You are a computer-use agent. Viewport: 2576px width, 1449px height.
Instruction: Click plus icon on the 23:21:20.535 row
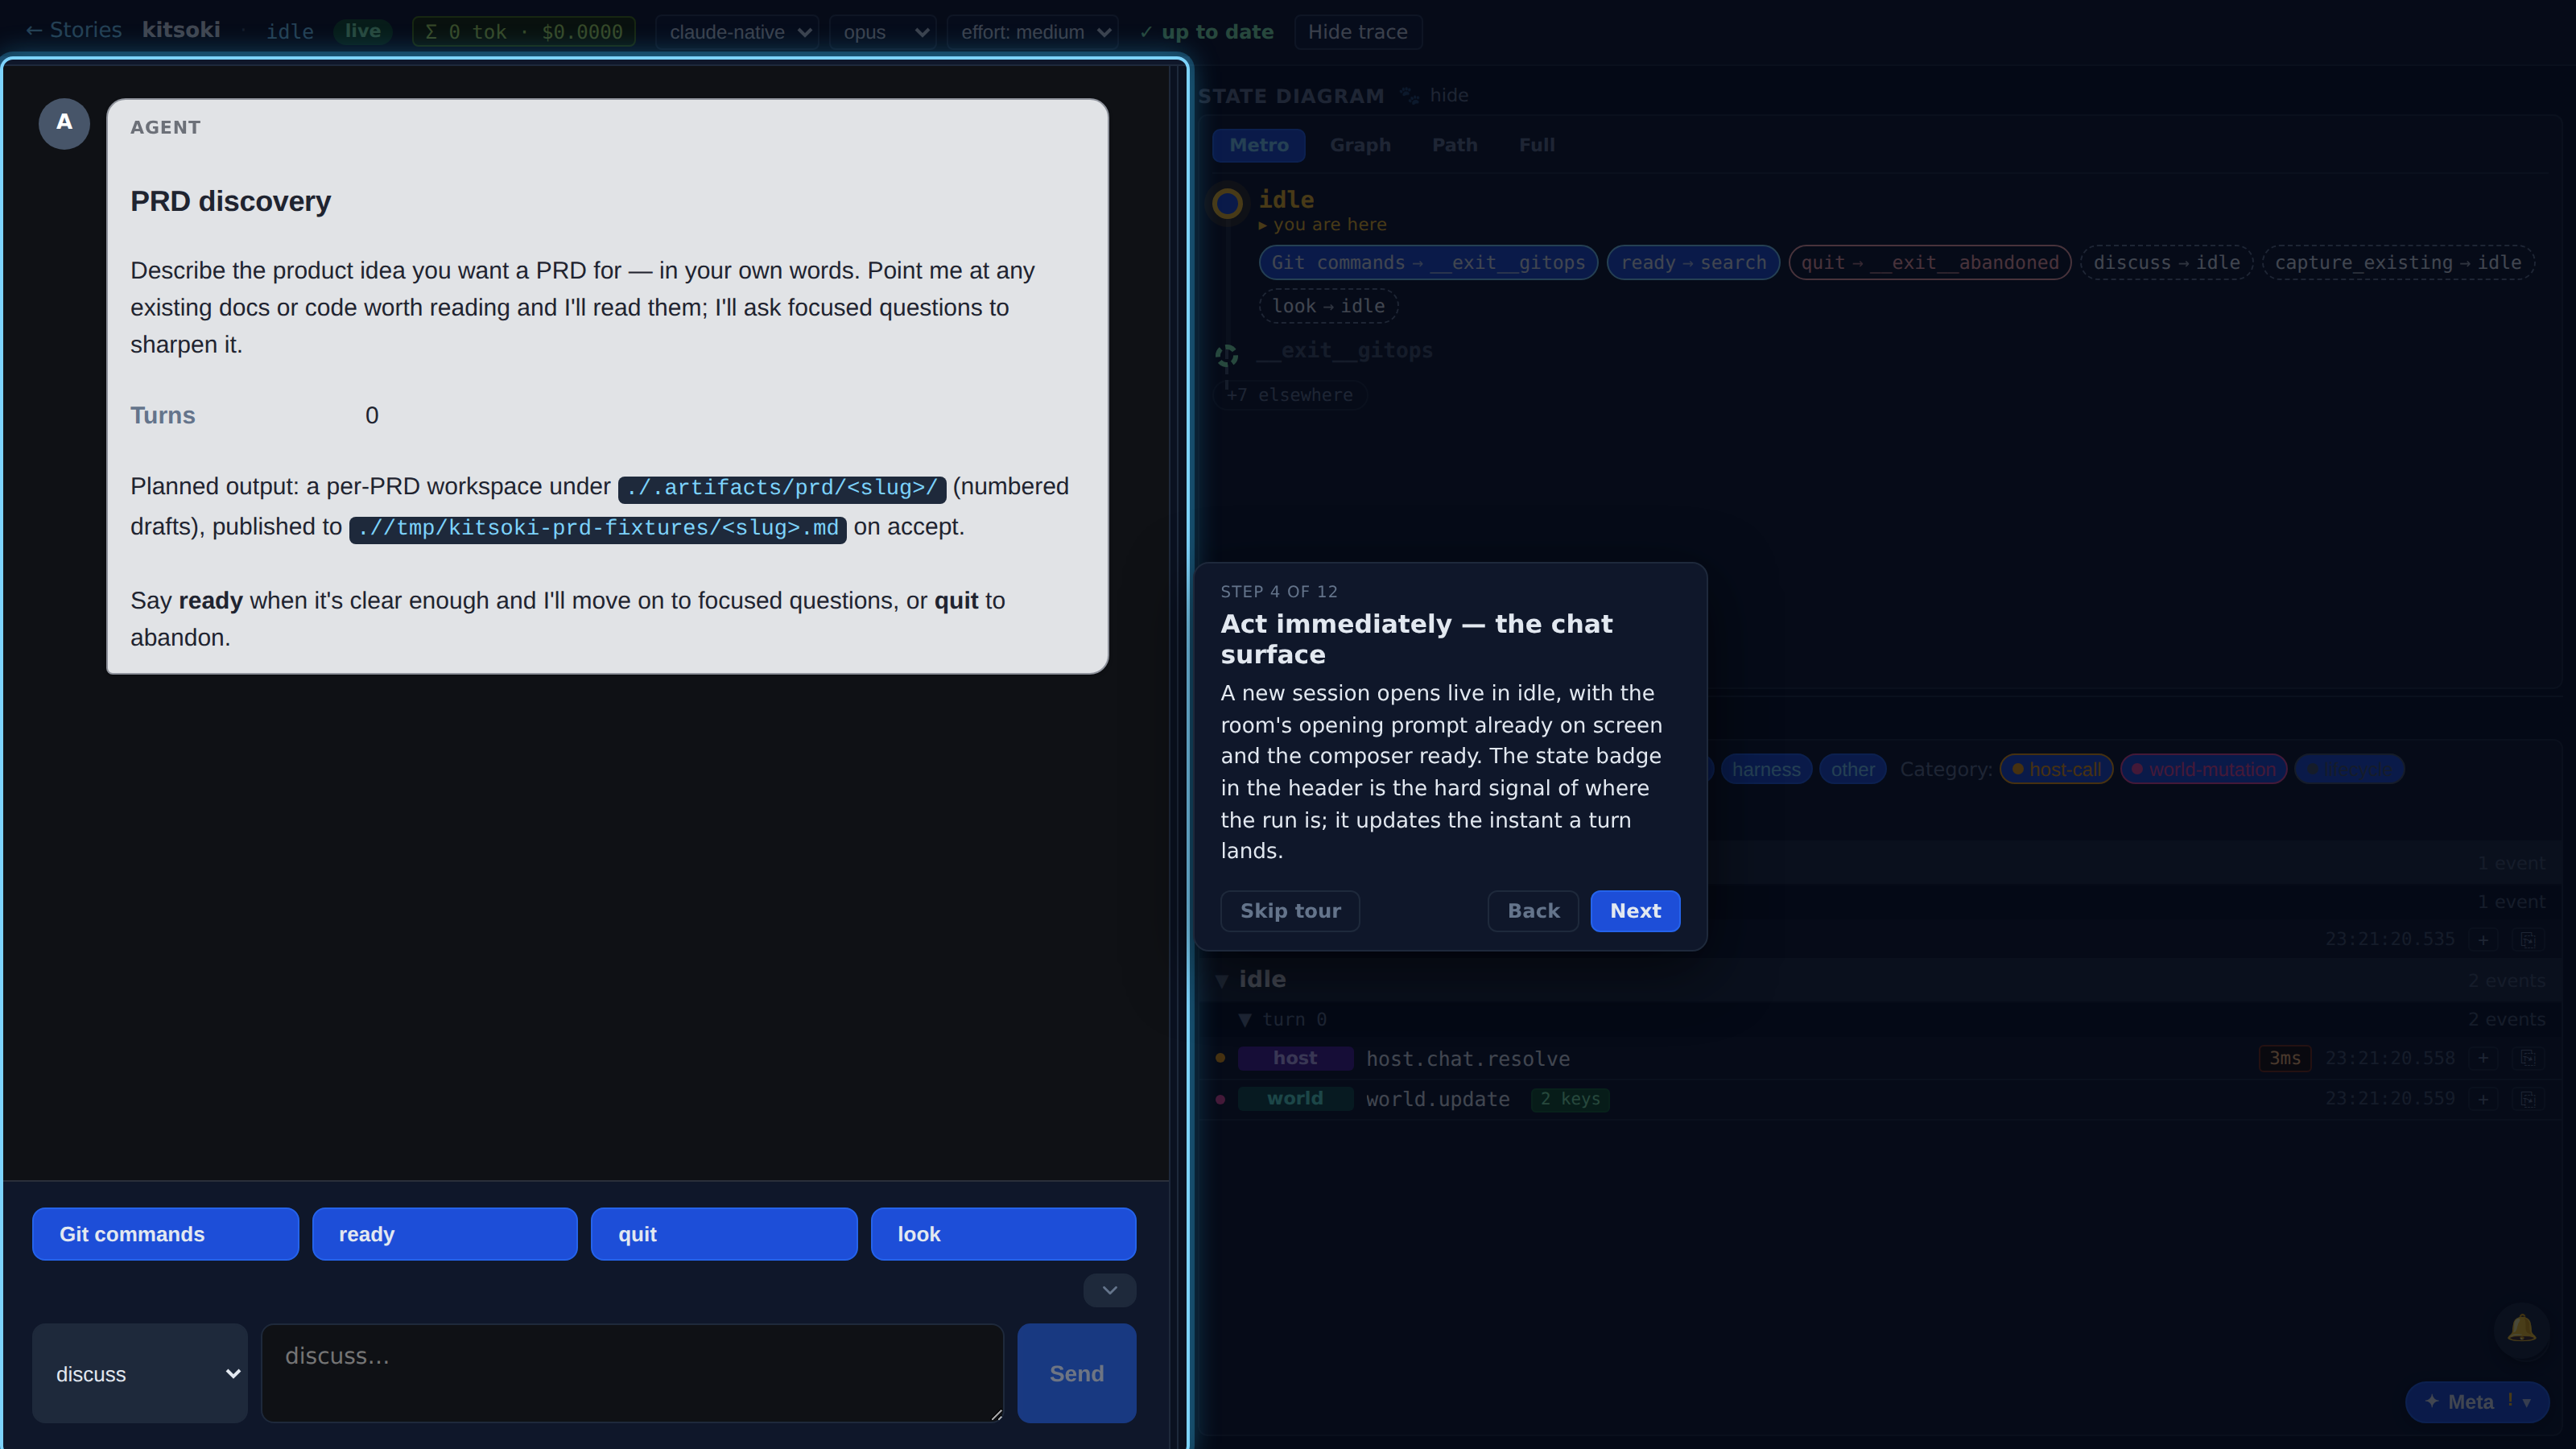(x=2483, y=939)
